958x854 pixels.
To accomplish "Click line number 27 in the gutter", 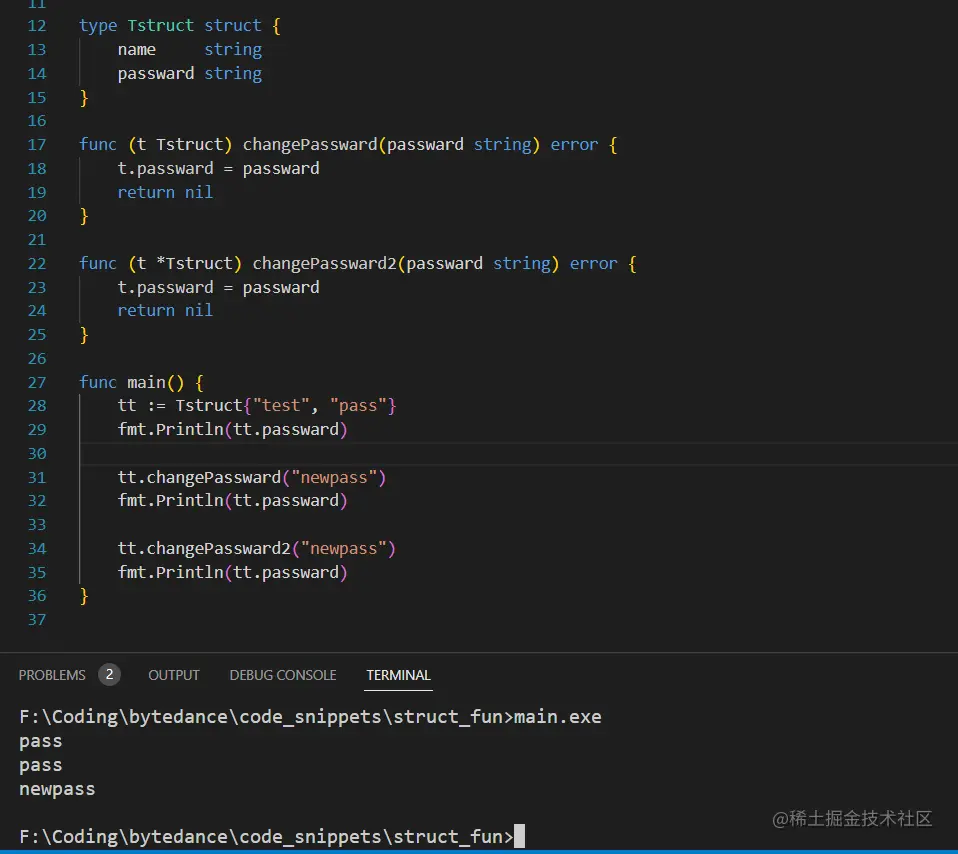I will pyautogui.click(x=37, y=382).
